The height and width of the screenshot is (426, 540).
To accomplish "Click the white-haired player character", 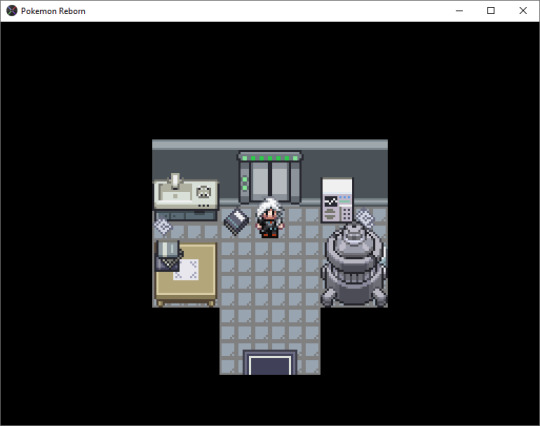I will pyautogui.click(x=270, y=218).
